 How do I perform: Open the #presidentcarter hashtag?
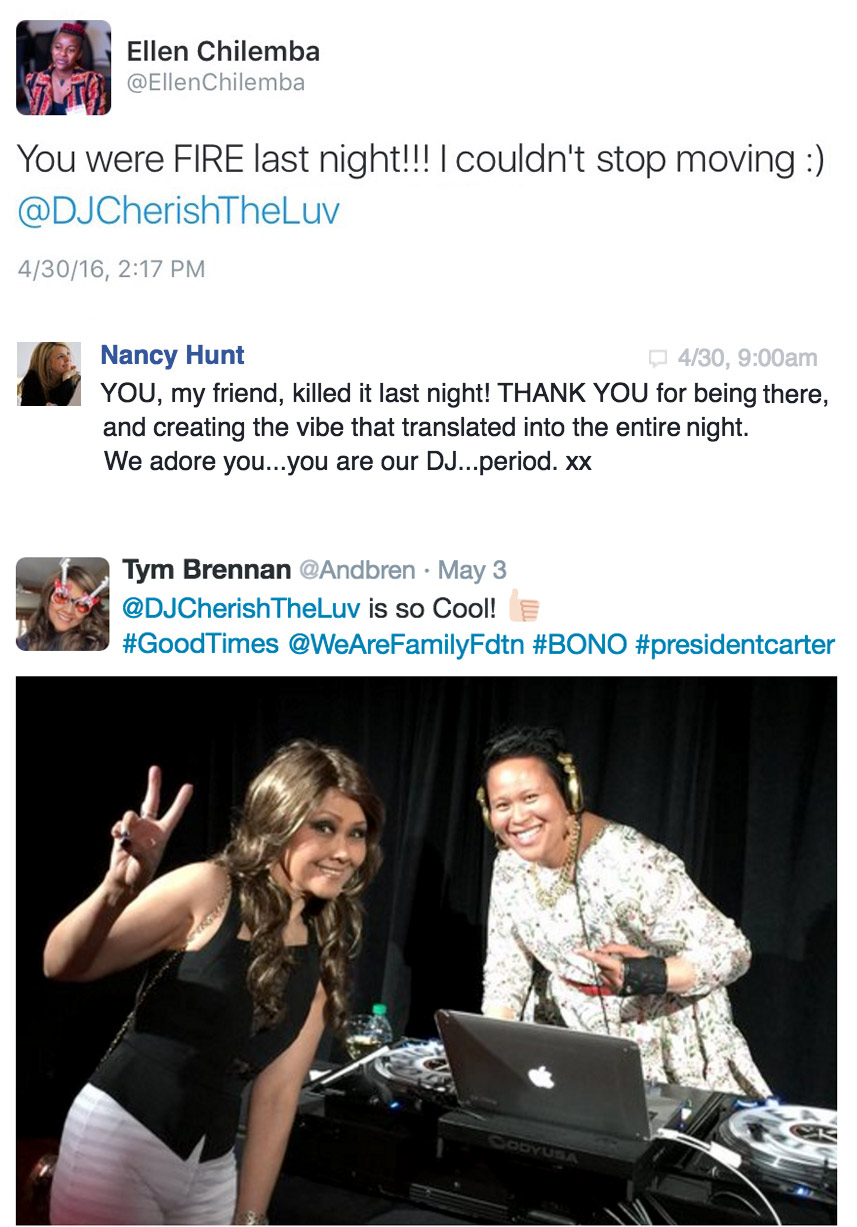pyautogui.click(x=735, y=645)
